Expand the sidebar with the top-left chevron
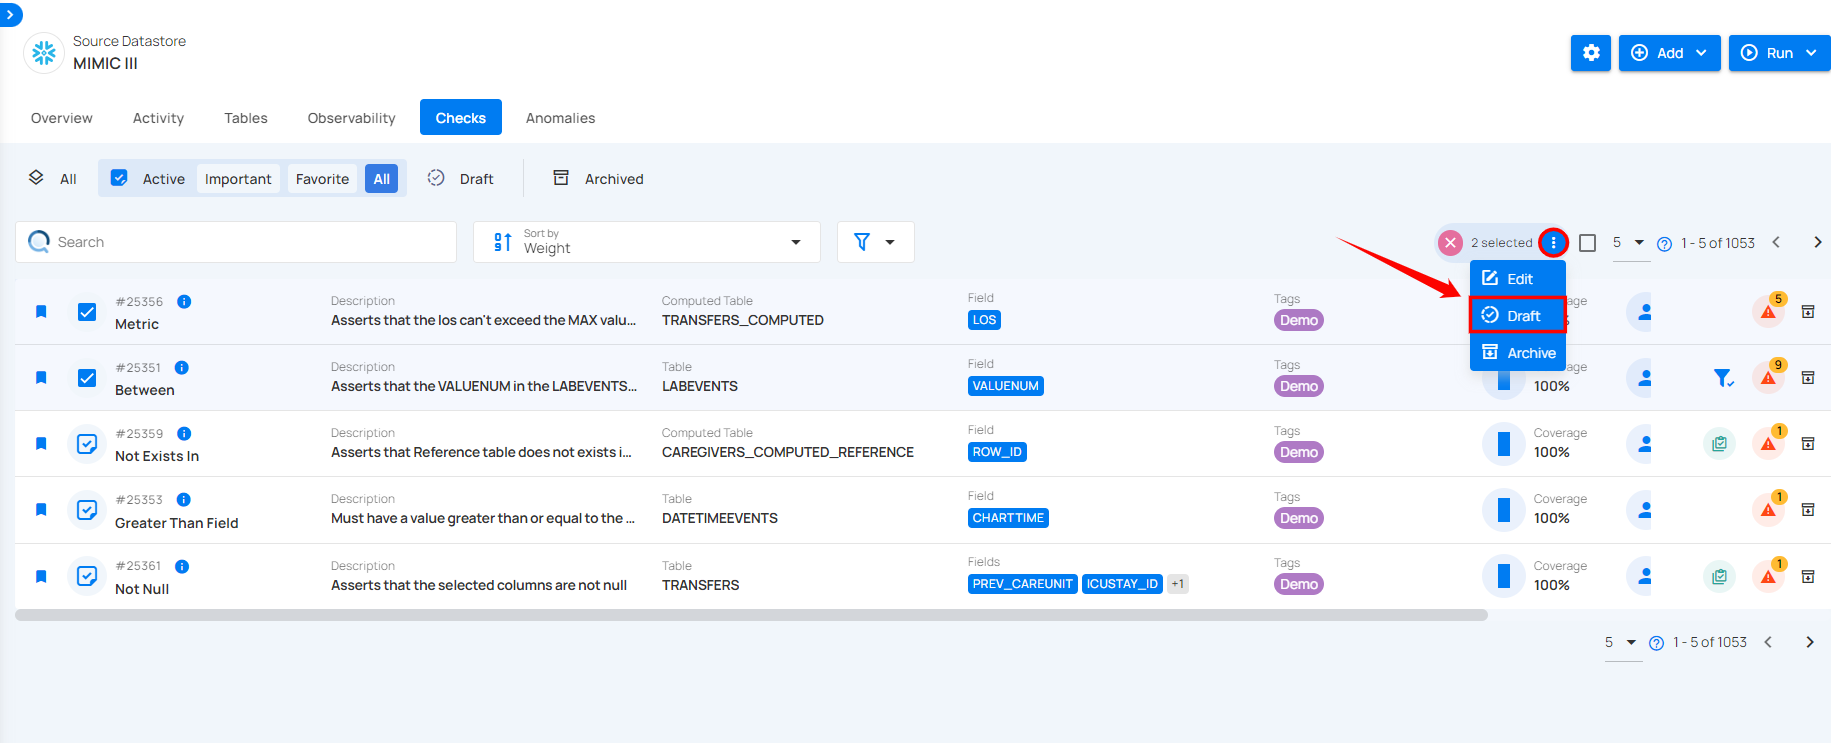 click(x=10, y=14)
